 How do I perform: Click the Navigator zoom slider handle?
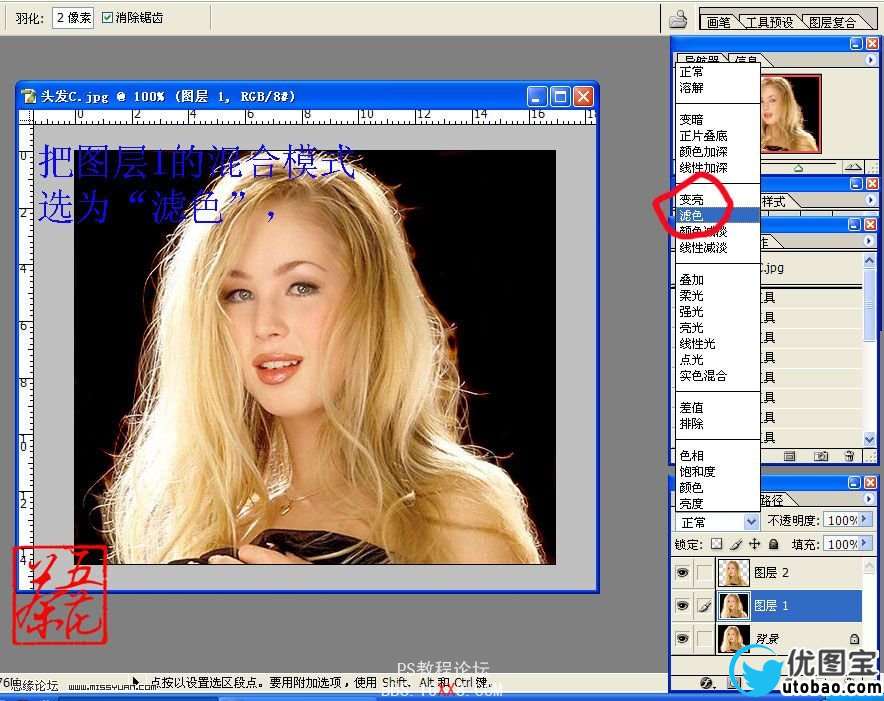798,168
